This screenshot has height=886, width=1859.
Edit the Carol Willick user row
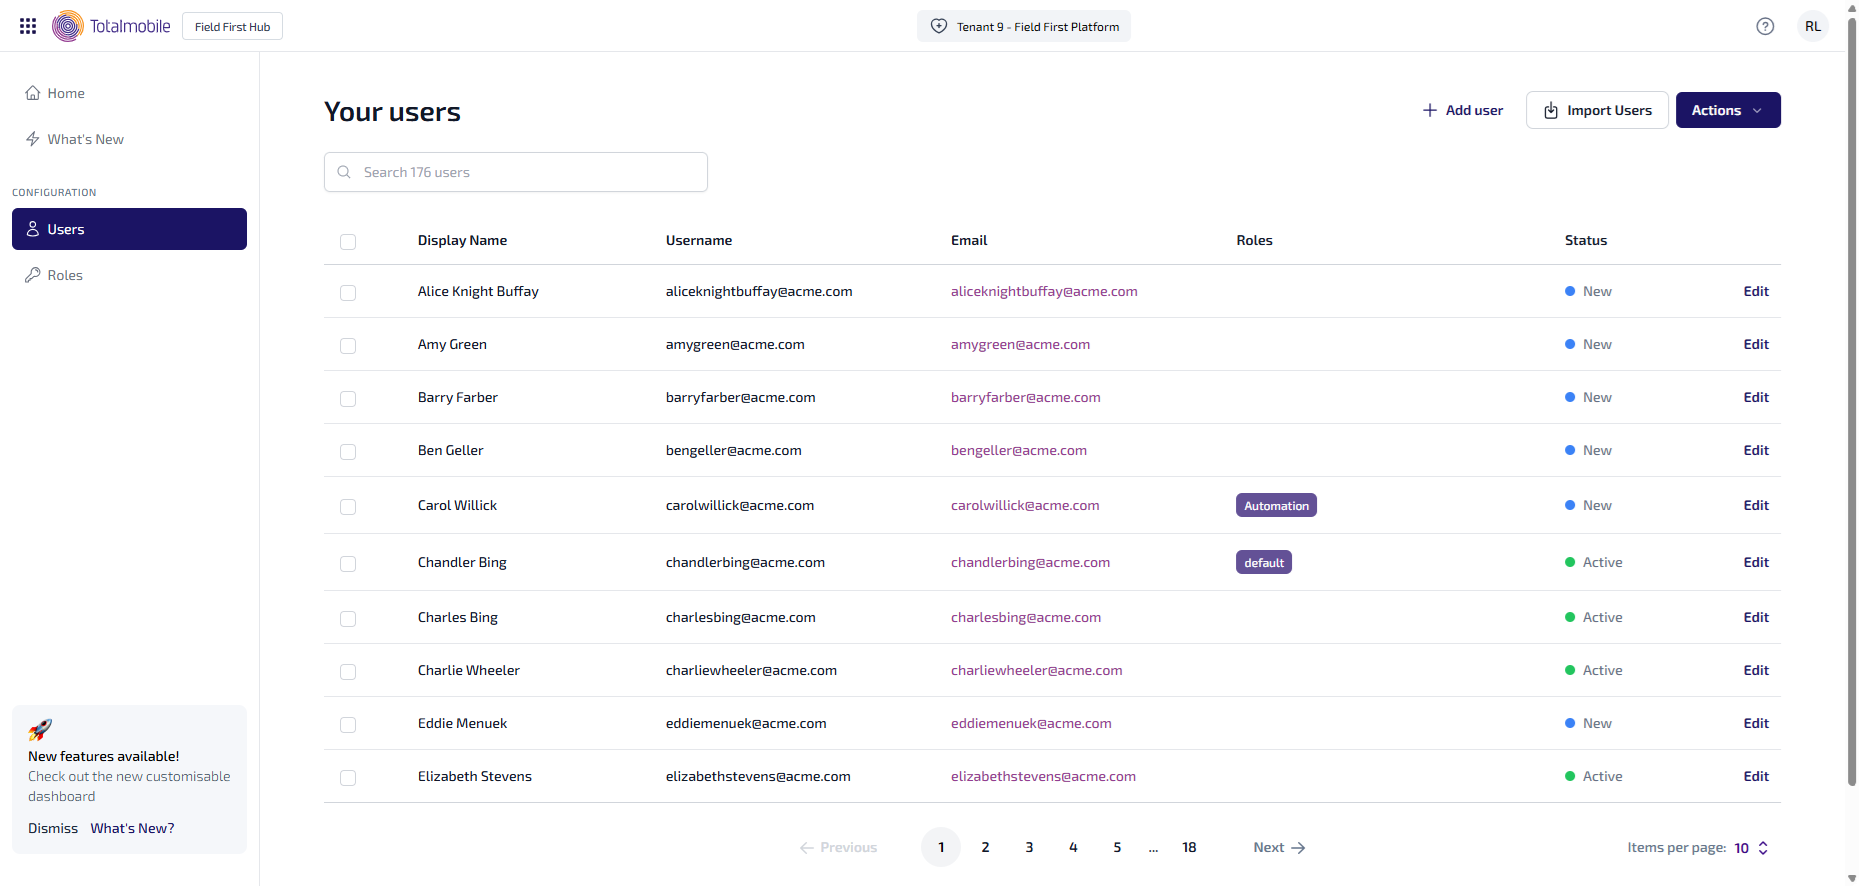click(x=1755, y=505)
